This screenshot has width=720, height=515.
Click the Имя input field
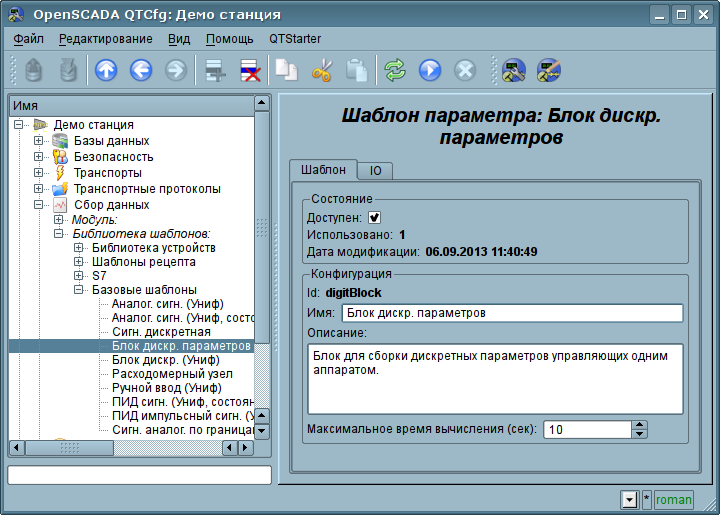512,313
